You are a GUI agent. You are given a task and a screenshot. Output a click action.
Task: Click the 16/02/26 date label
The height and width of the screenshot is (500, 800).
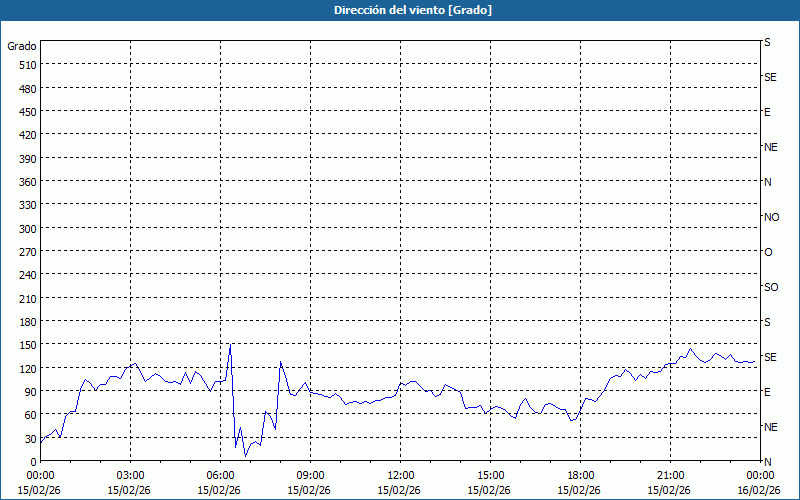click(759, 490)
